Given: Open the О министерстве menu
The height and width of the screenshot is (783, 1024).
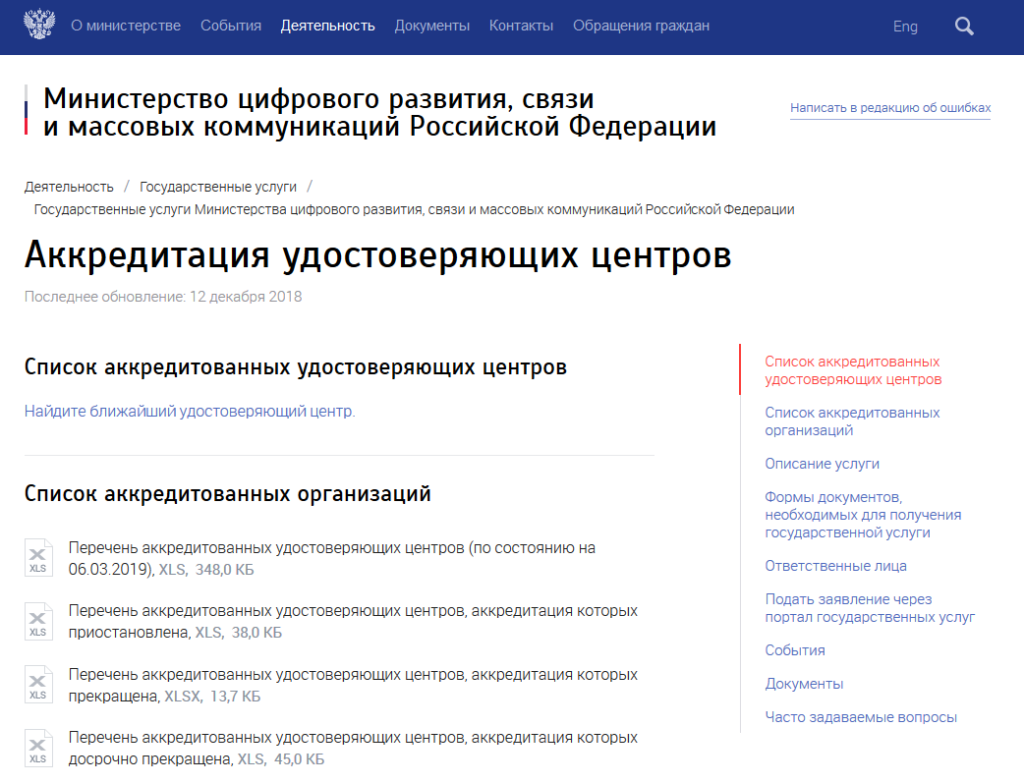Looking at the screenshot, I should pyautogui.click(x=126, y=26).
